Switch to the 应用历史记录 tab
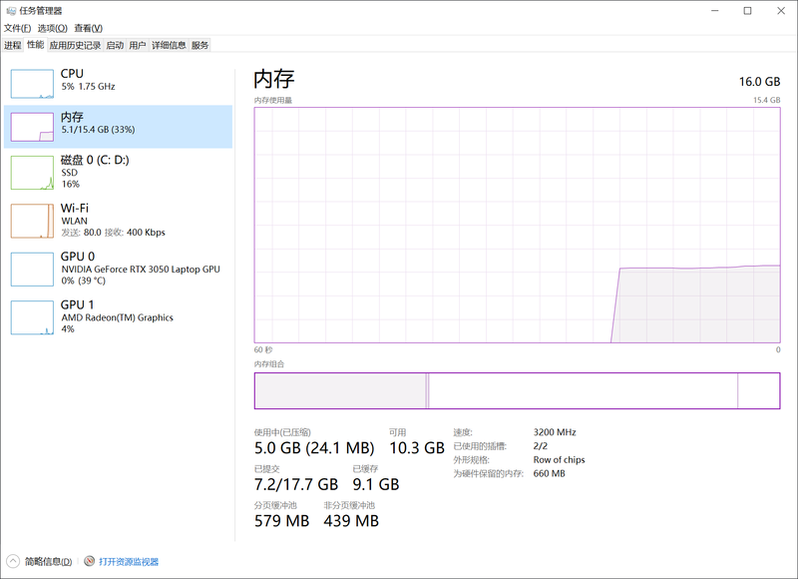The height and width of the screenshot is (579, 798). pos(75,45)
